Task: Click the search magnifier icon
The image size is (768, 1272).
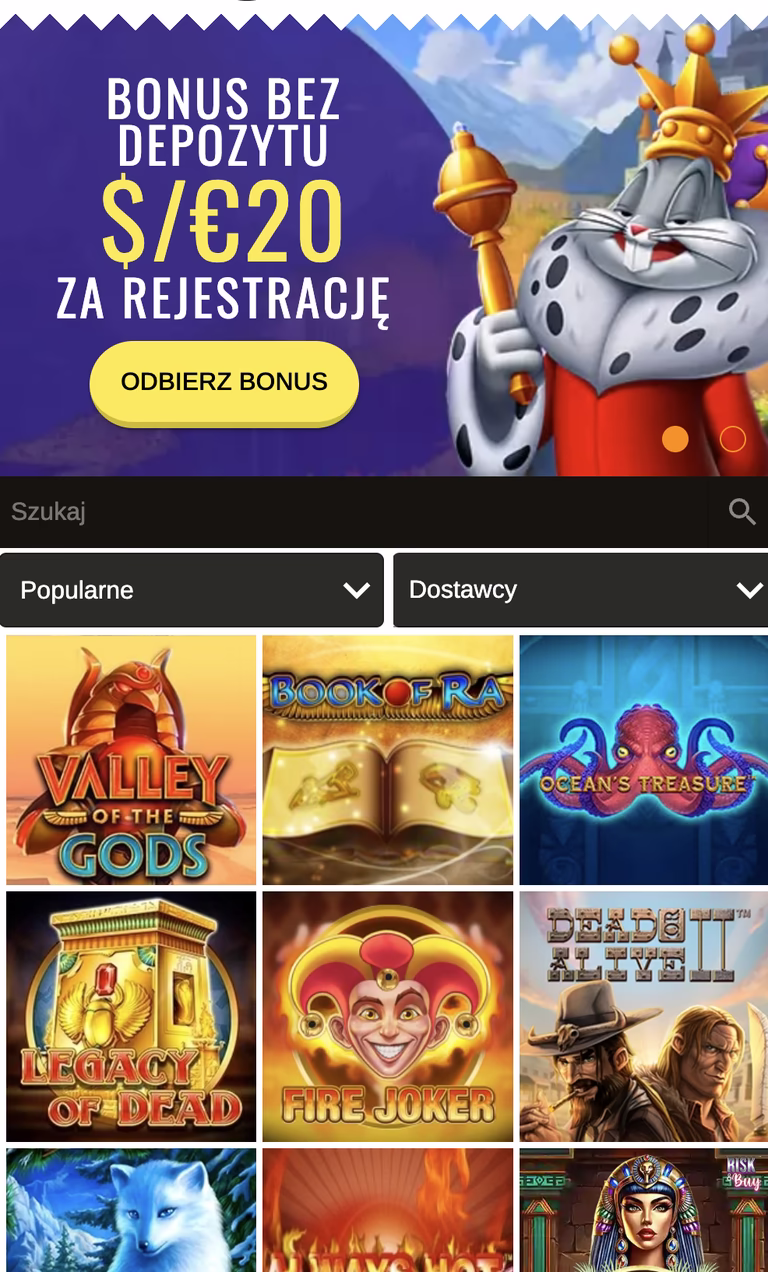Action: pos(741,512)
